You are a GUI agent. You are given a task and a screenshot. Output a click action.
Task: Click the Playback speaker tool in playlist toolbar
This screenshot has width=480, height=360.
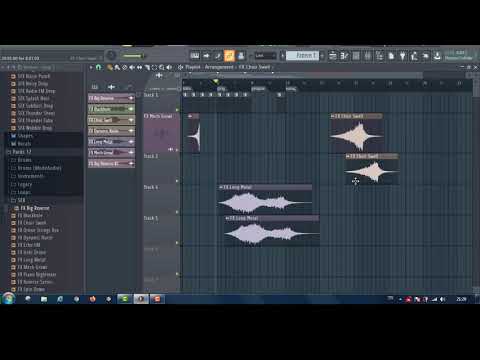tap(169, 67)
